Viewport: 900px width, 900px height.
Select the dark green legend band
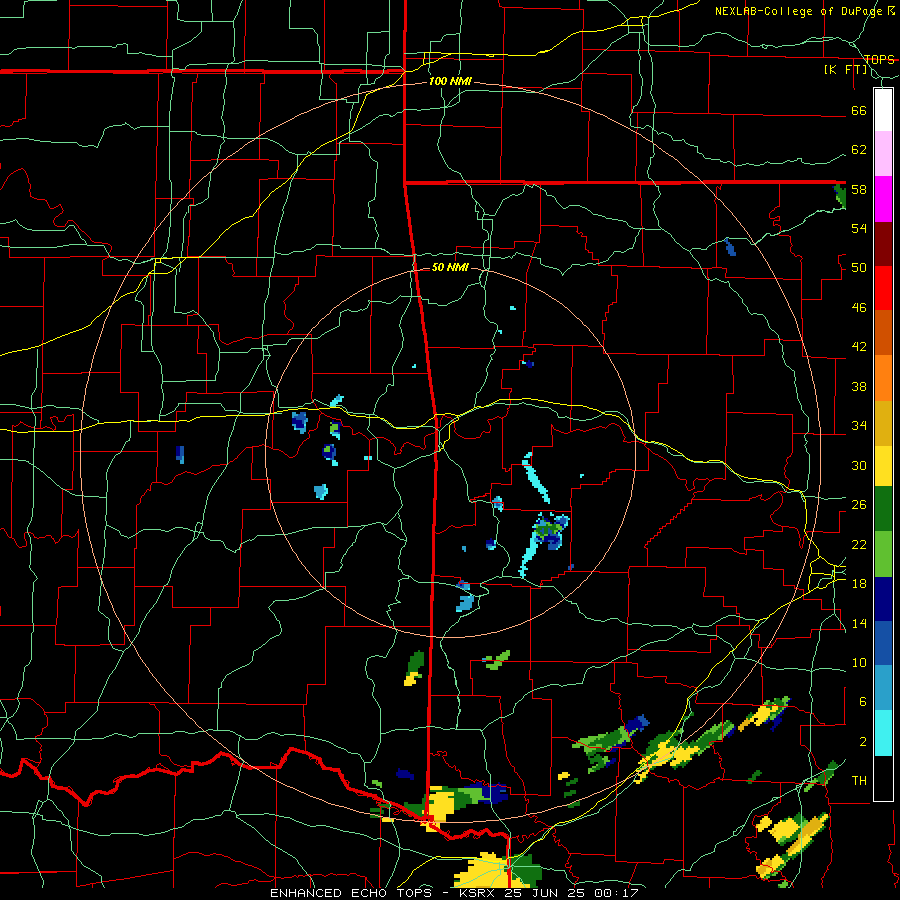click(x=883, y=509)
